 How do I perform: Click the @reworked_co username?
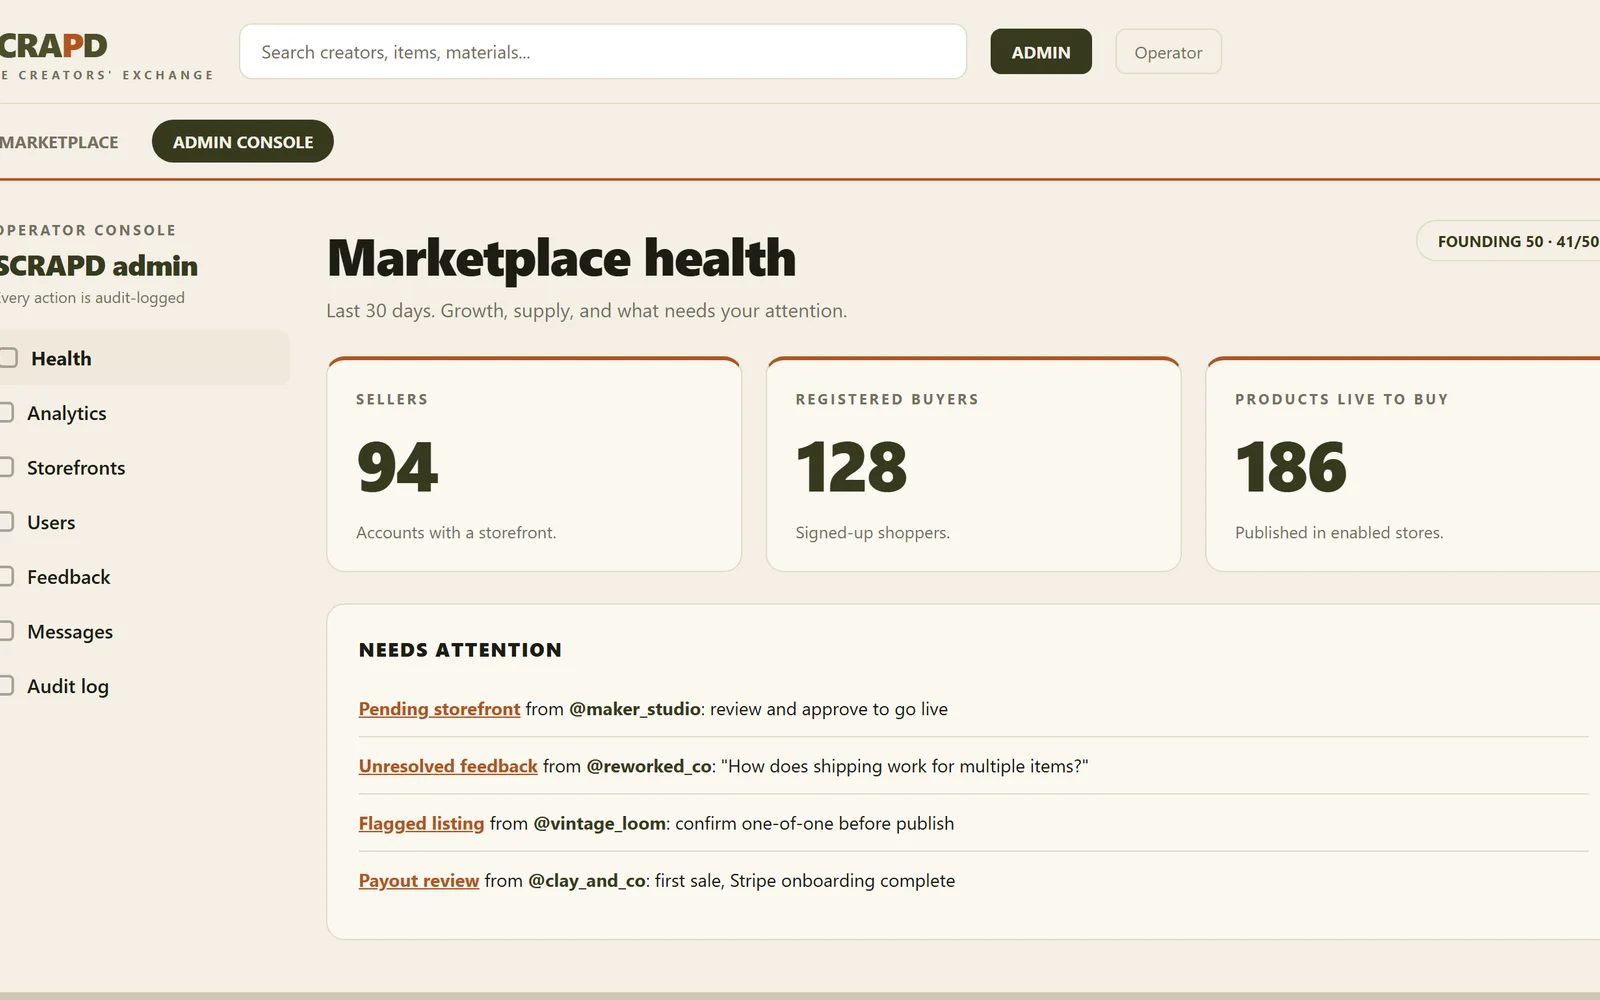649,766
